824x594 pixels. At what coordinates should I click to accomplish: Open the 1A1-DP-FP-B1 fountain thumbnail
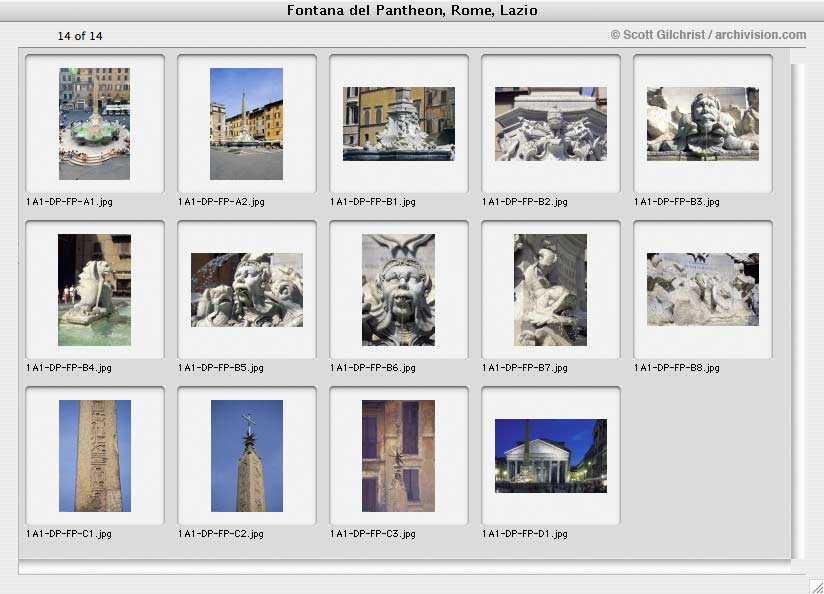click(x=399, y=124)
